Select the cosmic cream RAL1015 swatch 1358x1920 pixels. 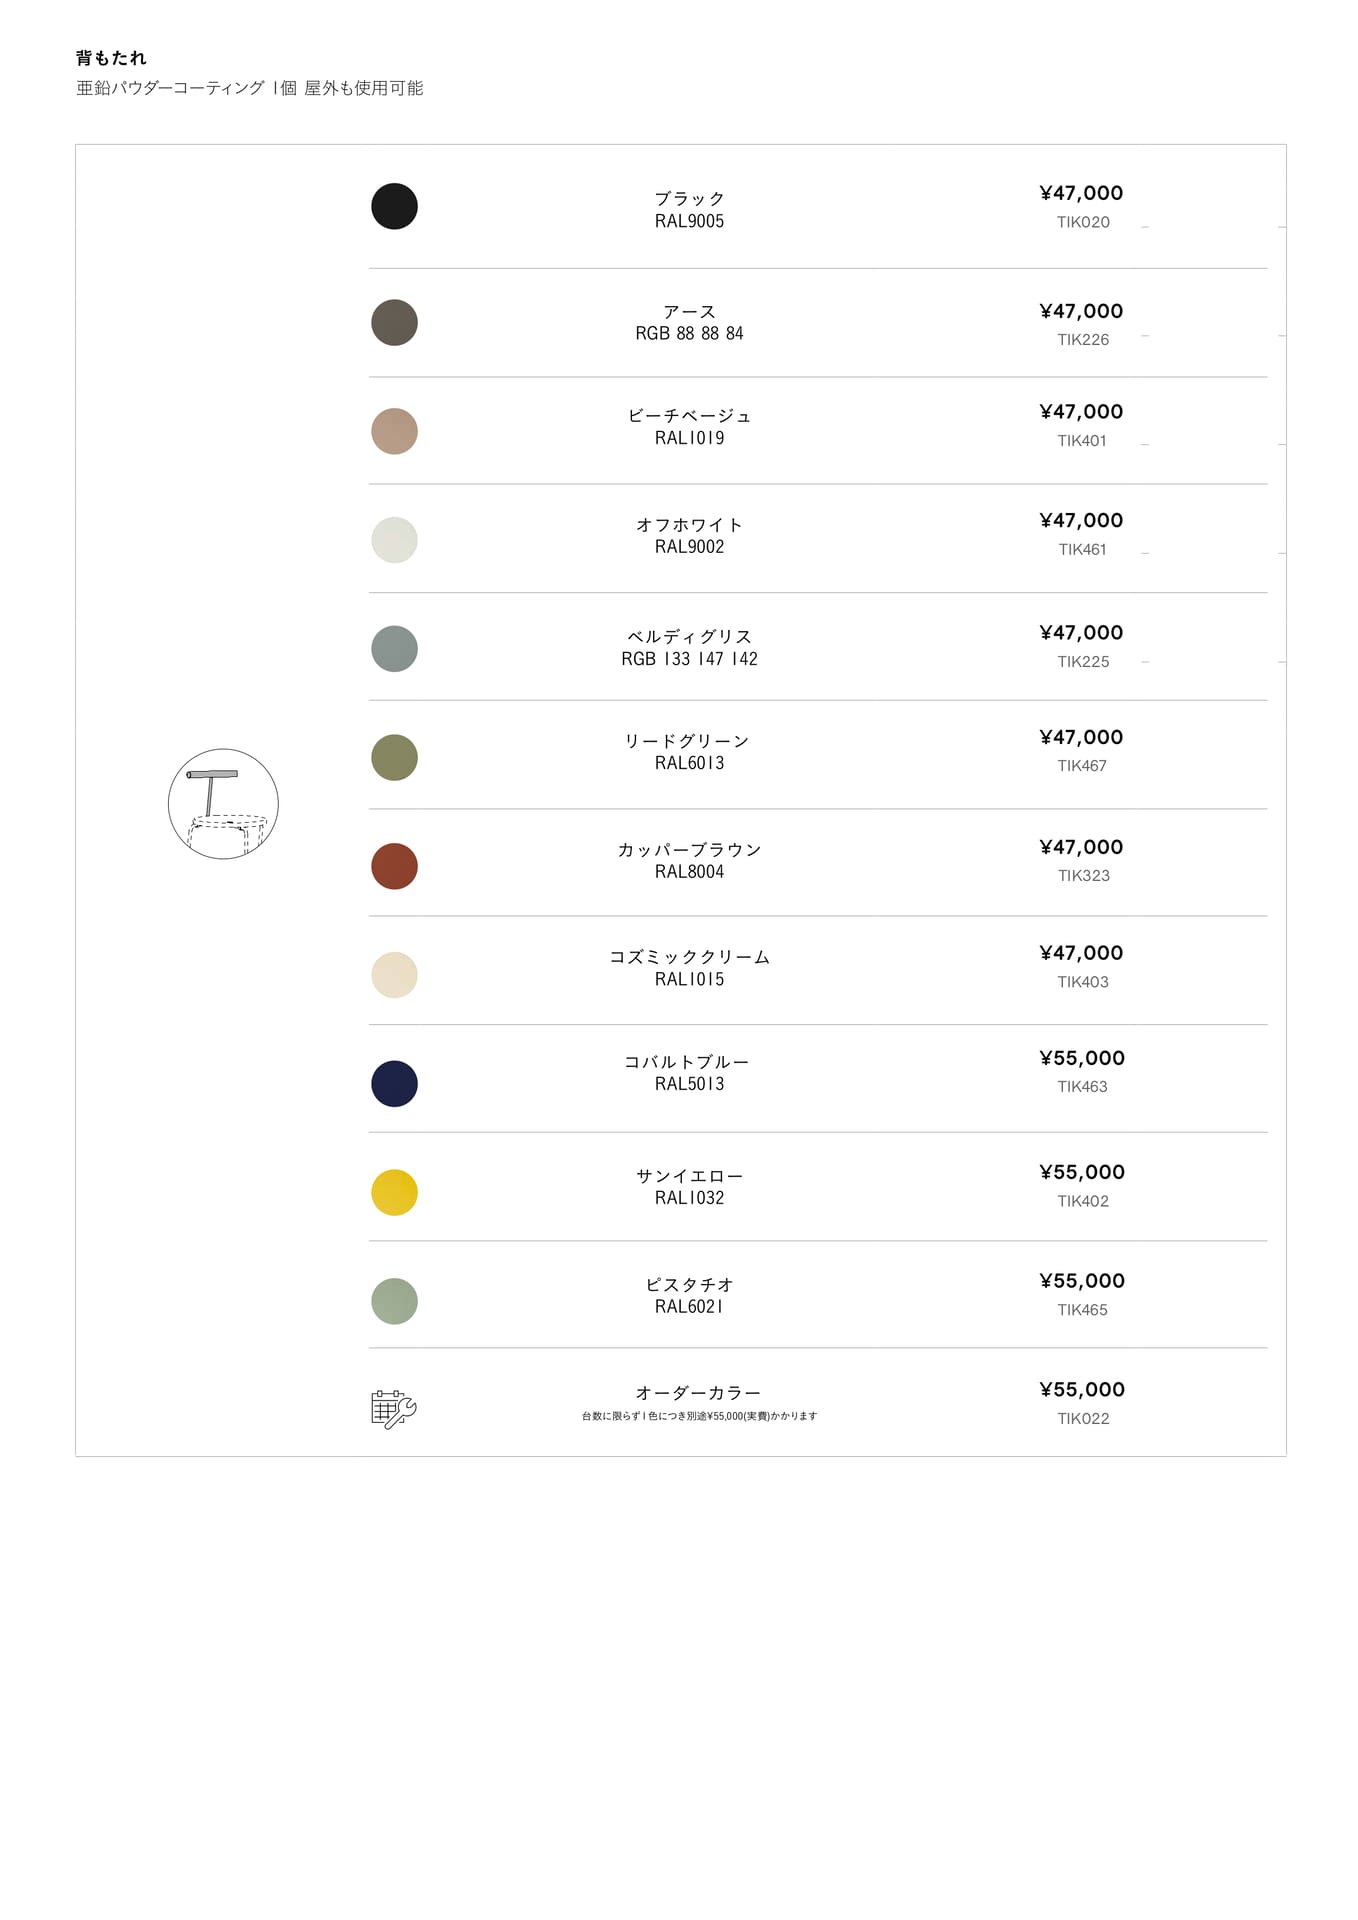pyautogui.click(x=394, y=975)
